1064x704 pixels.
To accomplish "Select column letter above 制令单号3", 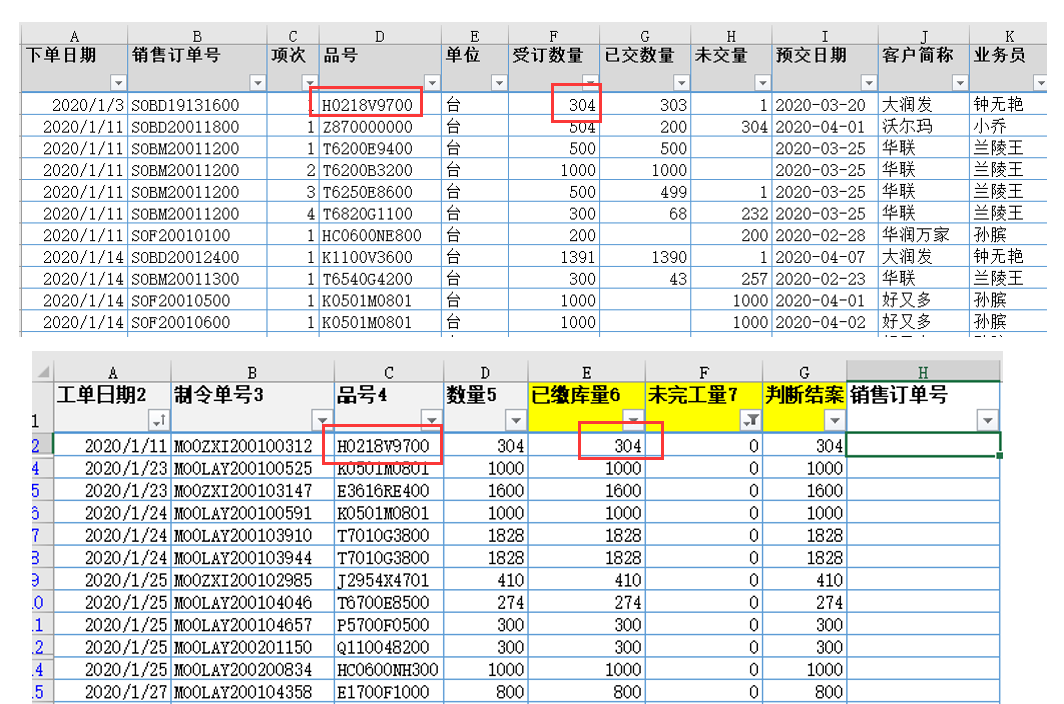I will click(252, 373).
